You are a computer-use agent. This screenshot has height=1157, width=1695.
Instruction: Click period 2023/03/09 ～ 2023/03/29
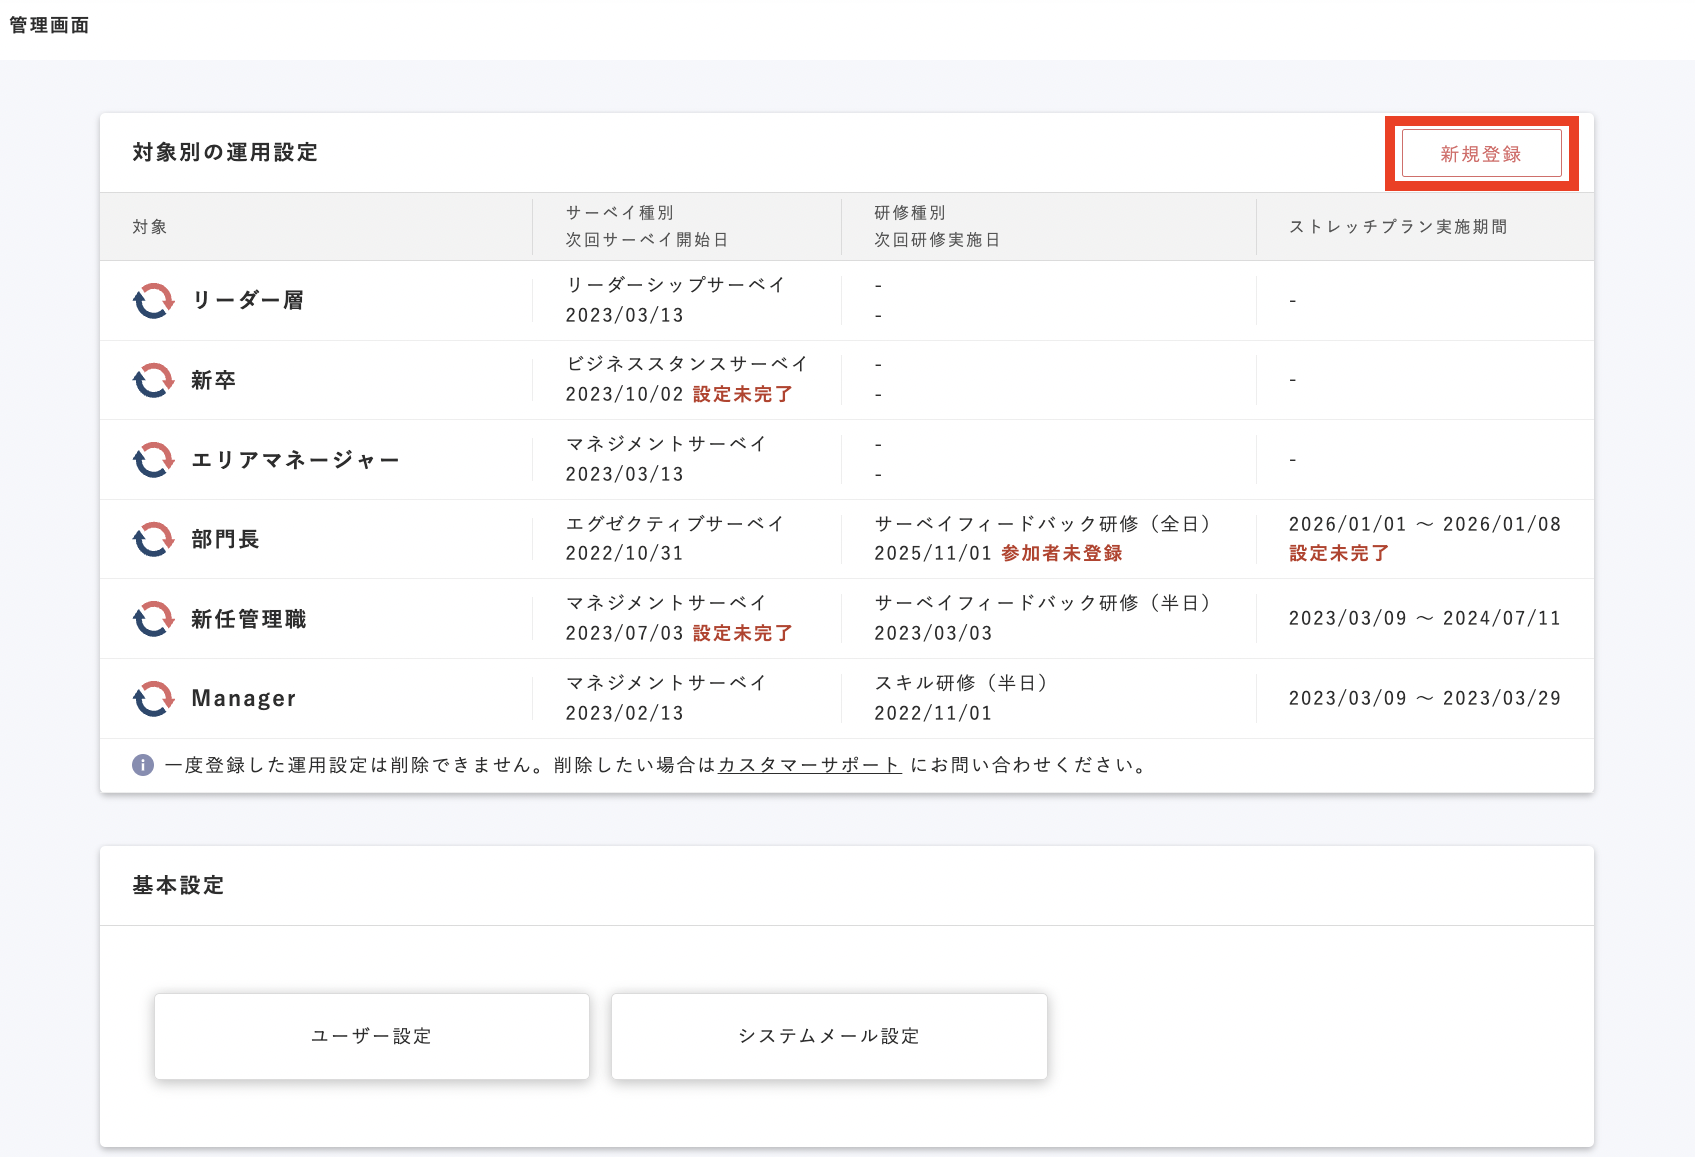click(1425, 698)
